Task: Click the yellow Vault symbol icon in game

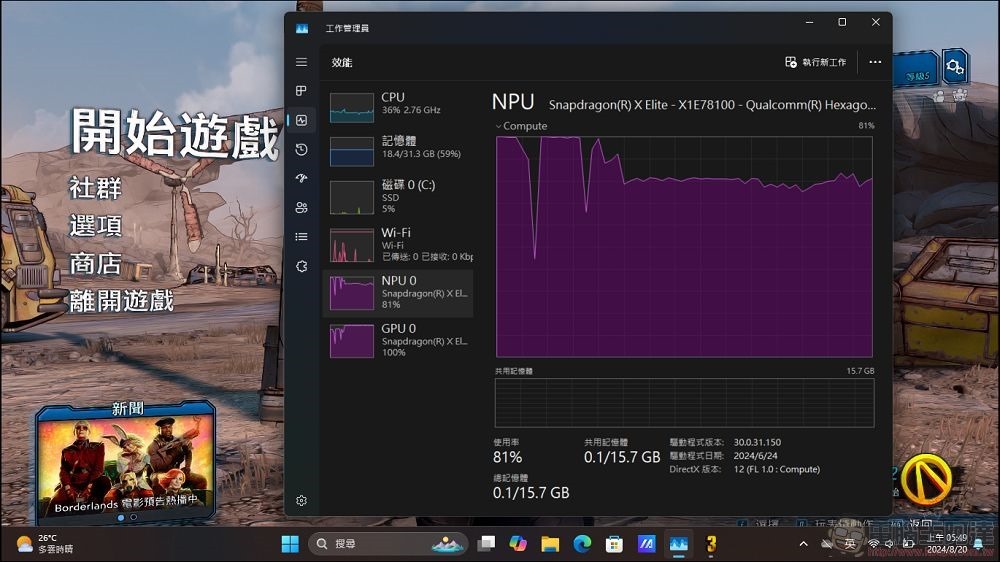Action: pos(926,478)
